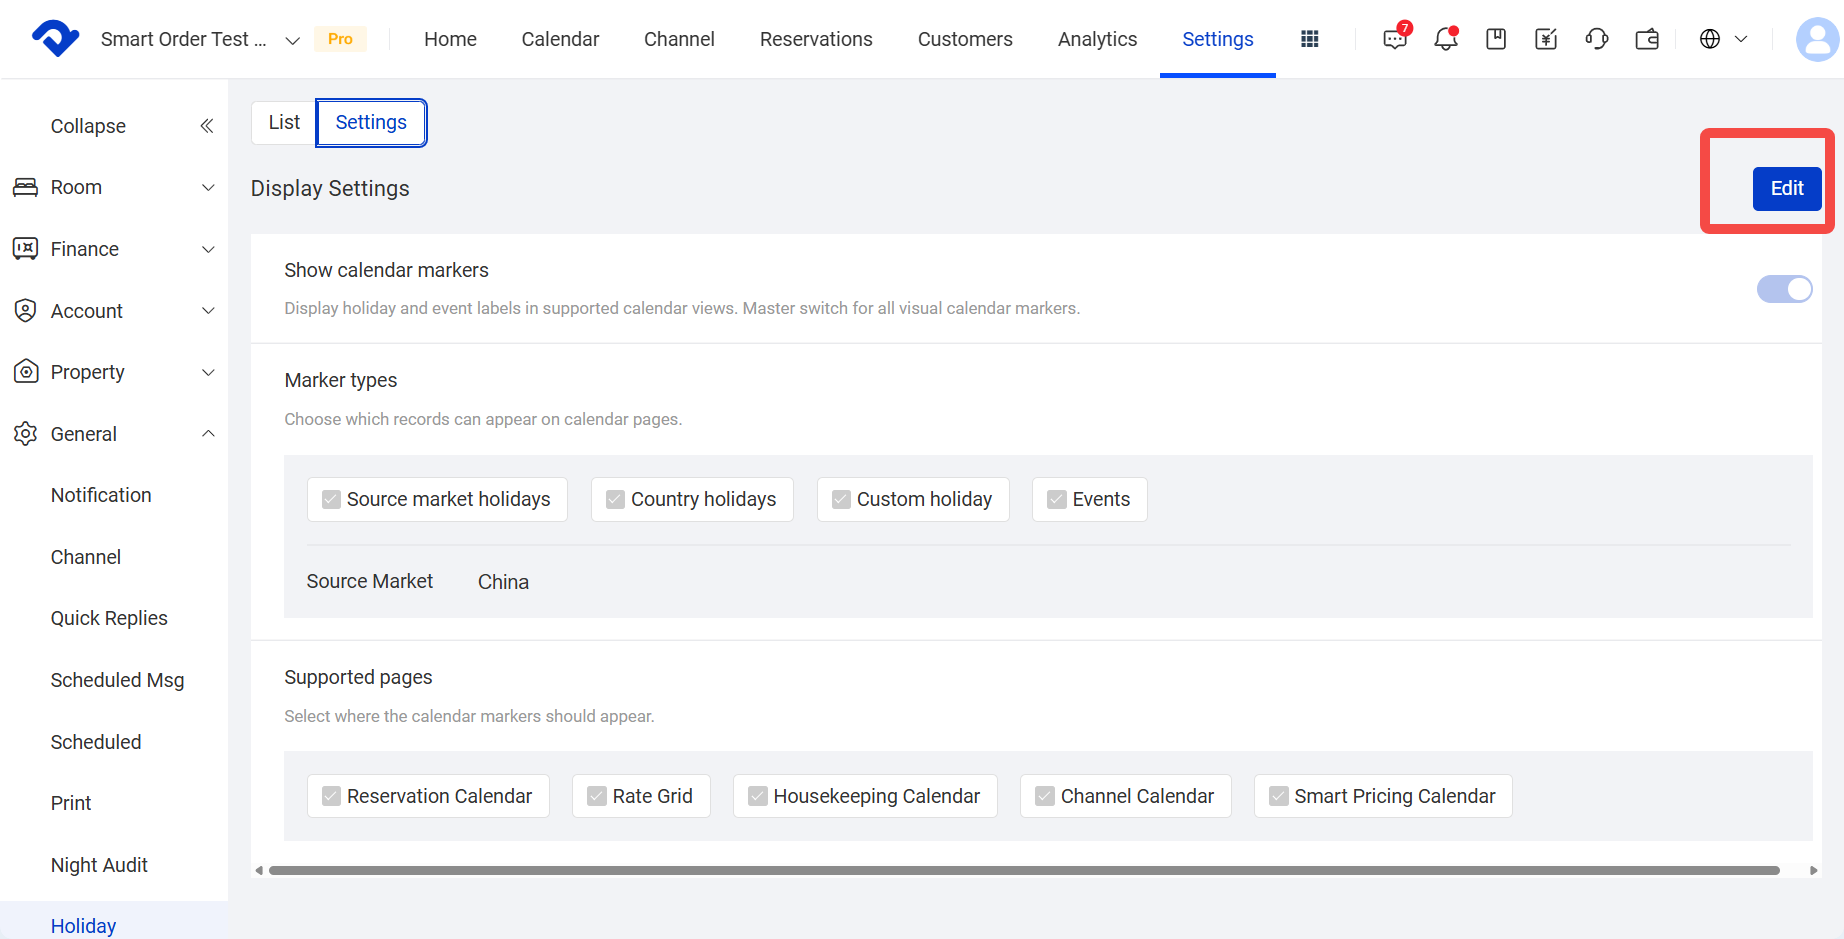This screenshot has height=939, width=1844.
Task: Open the headset support icon
Action: [1597, 39]
